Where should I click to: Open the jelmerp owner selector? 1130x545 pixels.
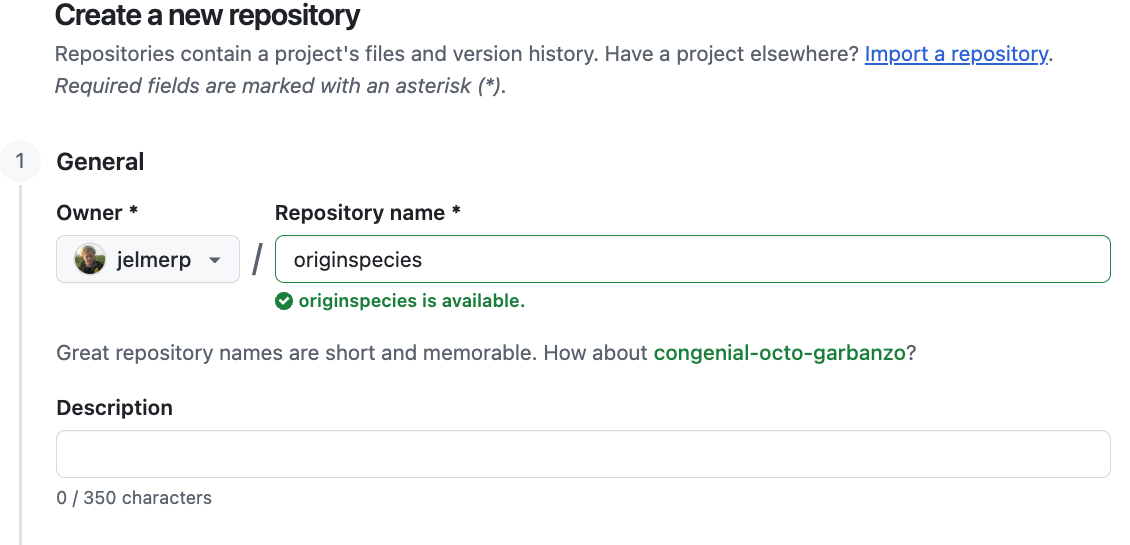tap(148, 260)
